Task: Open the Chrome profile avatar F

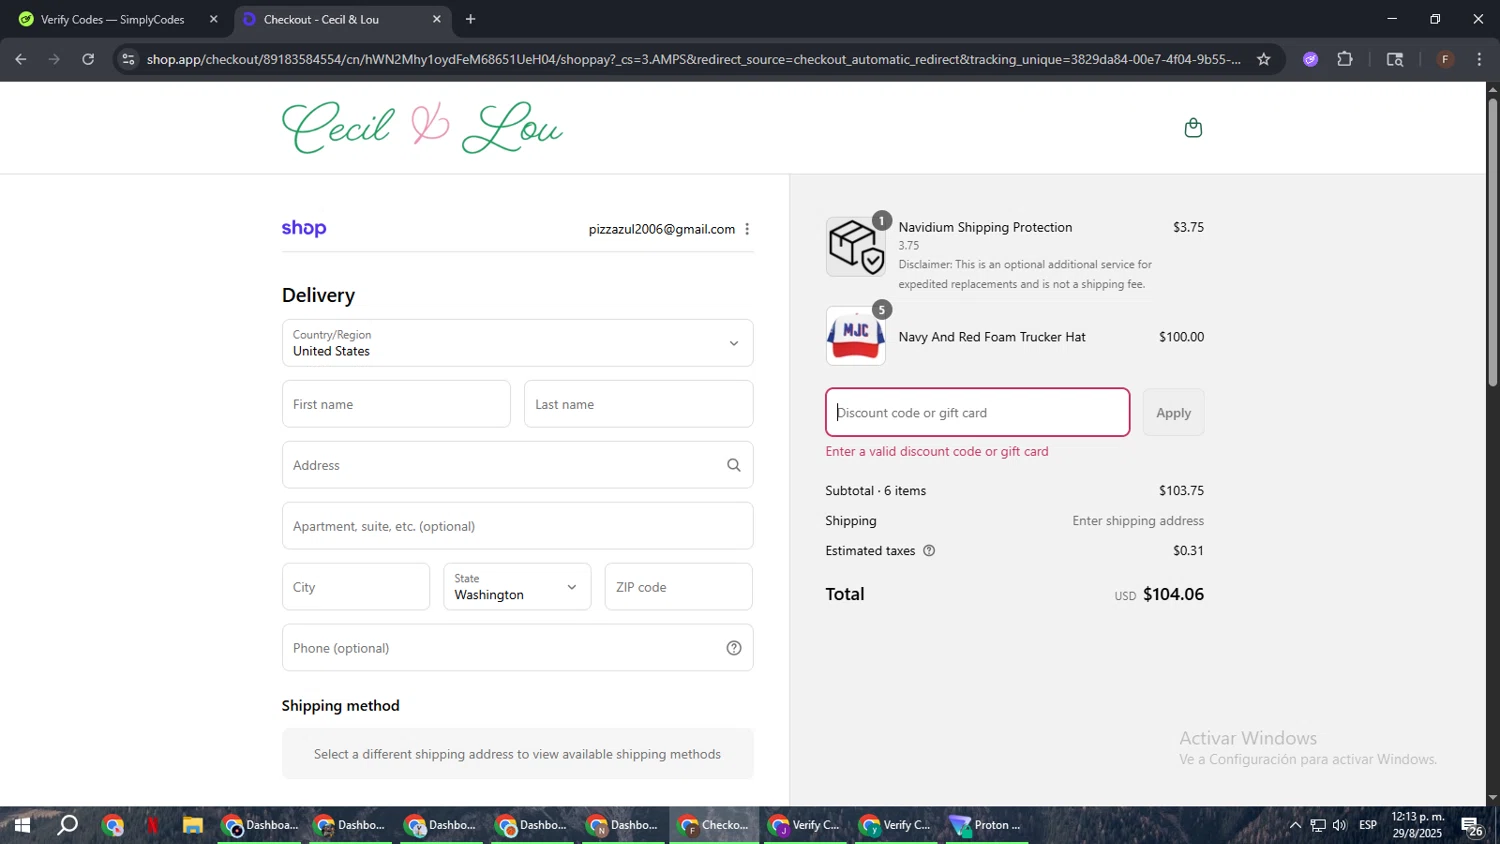Action: click(1445, 59)
